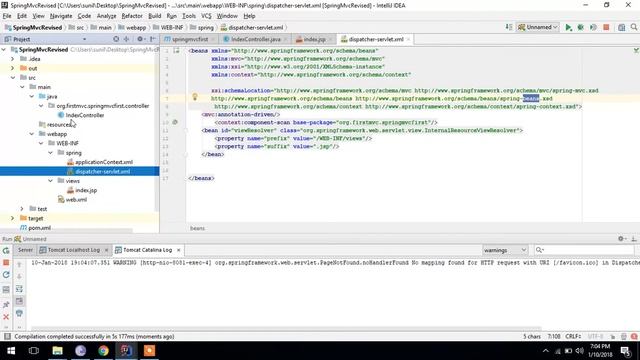Screen dimensions: 640x360
Task: Click the Update application icon in Run panel
Action: click(6, 275)
